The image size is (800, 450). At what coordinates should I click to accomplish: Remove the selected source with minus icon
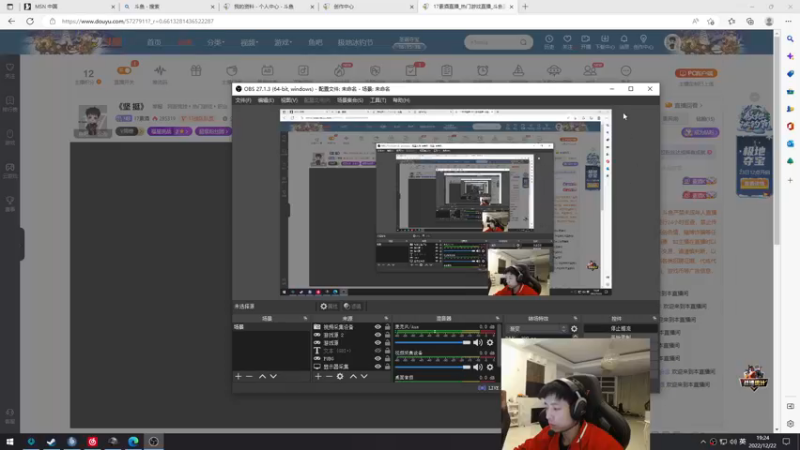329,377
